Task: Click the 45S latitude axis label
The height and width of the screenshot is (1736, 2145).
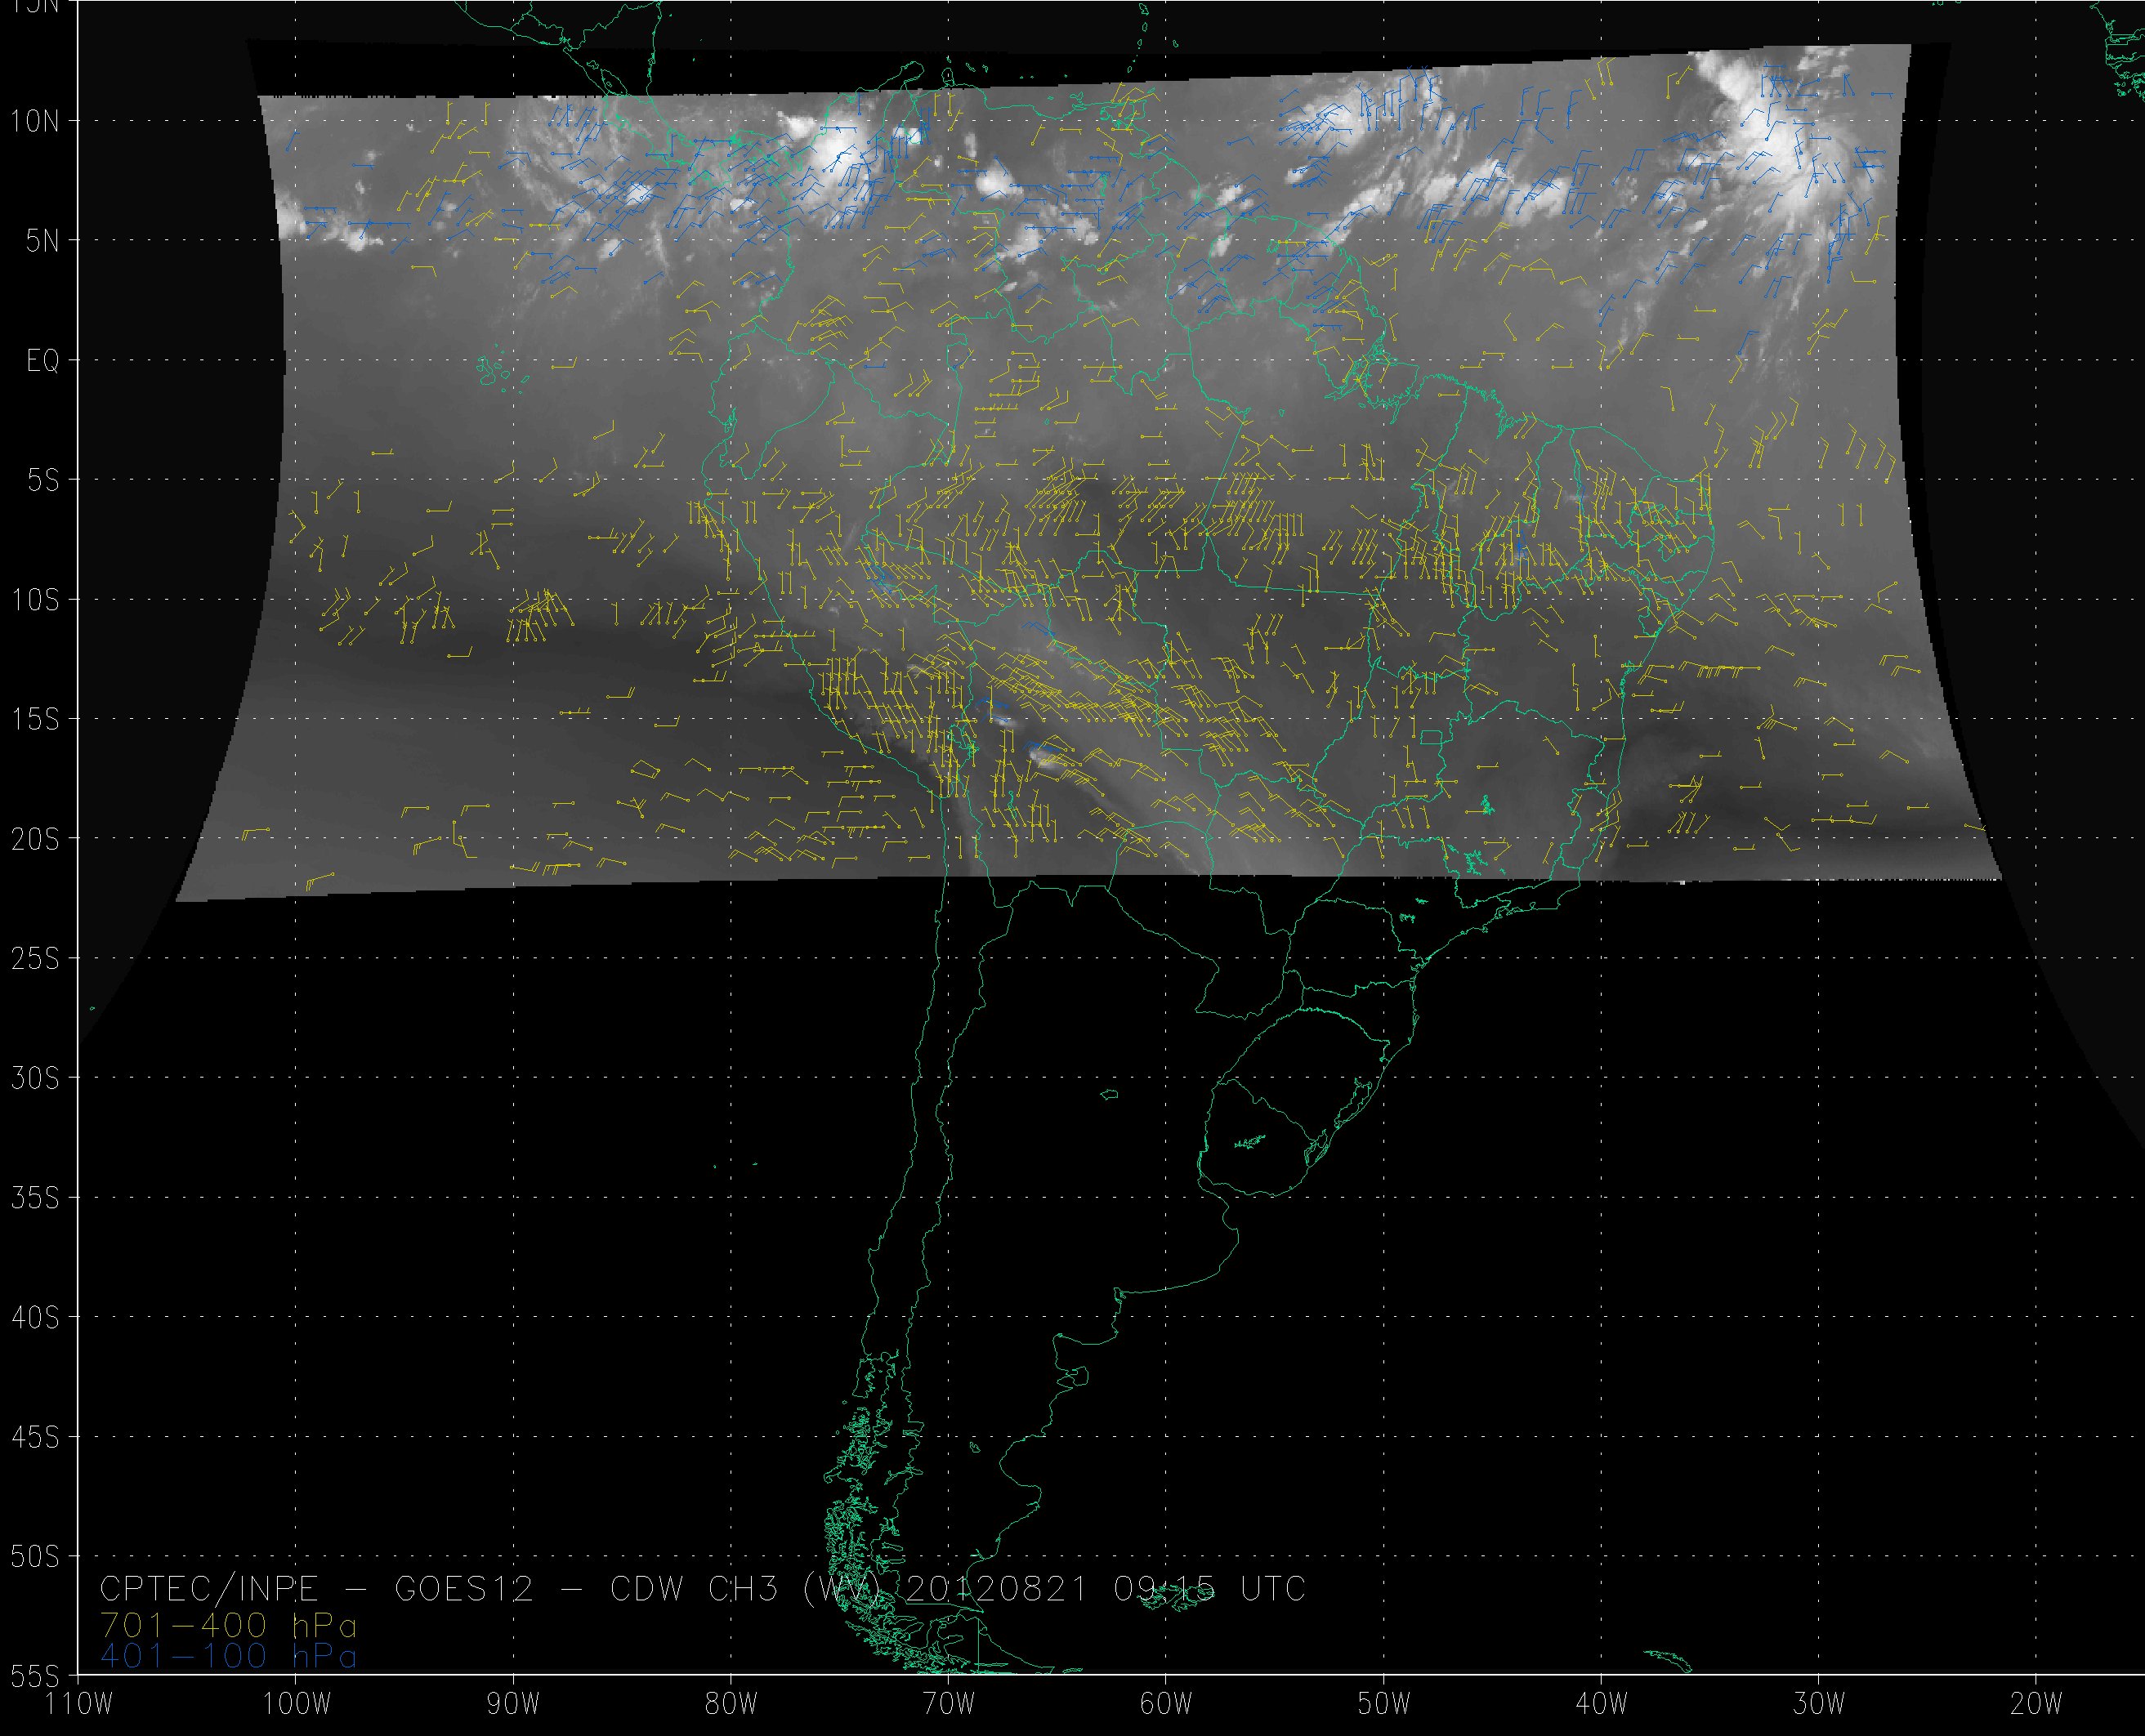Action: pos(35,1438)
